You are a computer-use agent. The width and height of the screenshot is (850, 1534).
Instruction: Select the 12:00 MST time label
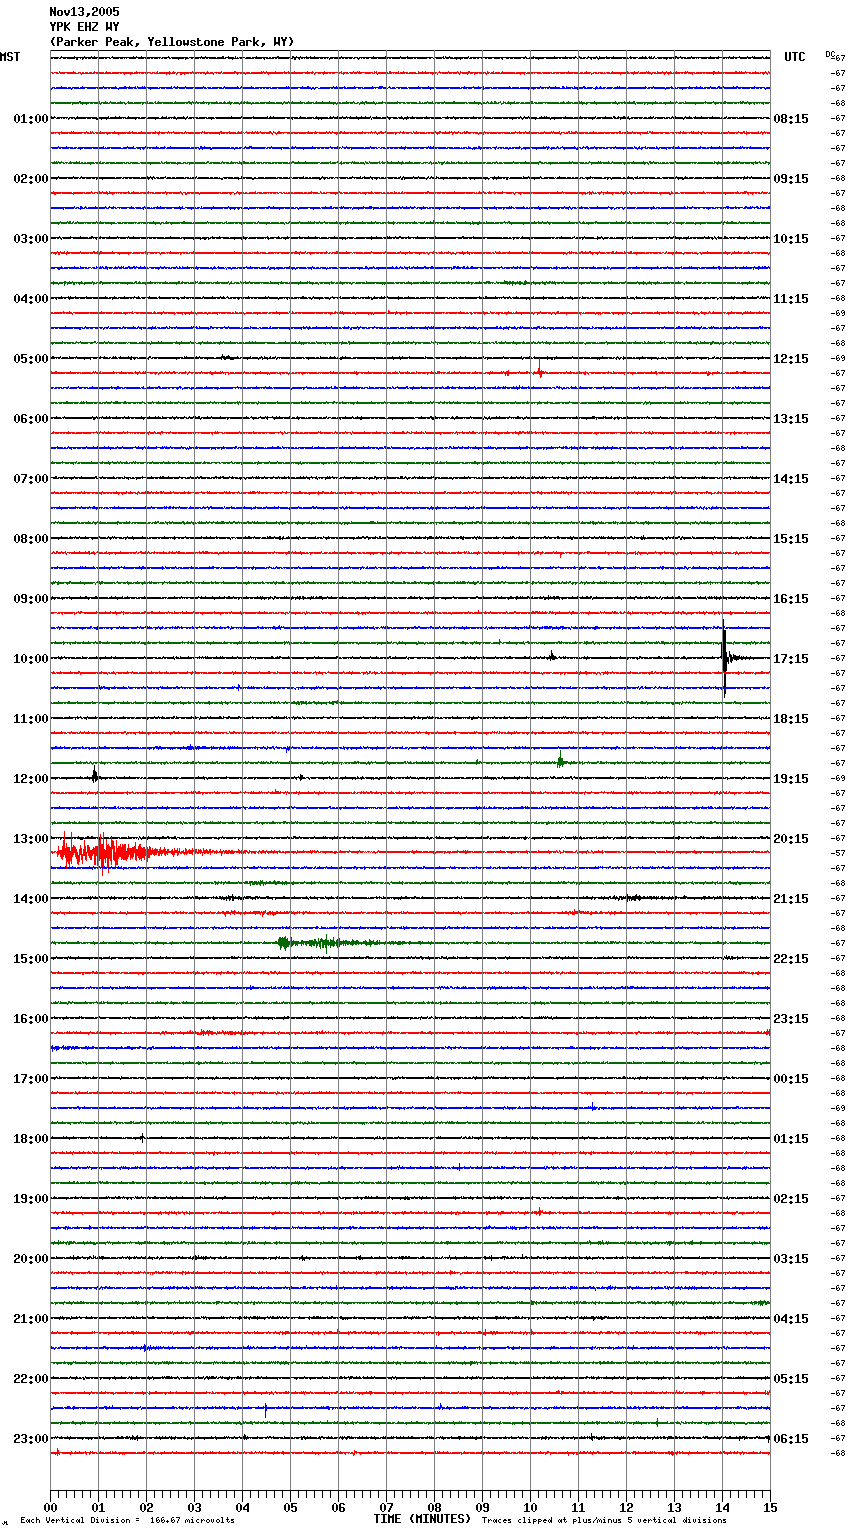[31, 779]
